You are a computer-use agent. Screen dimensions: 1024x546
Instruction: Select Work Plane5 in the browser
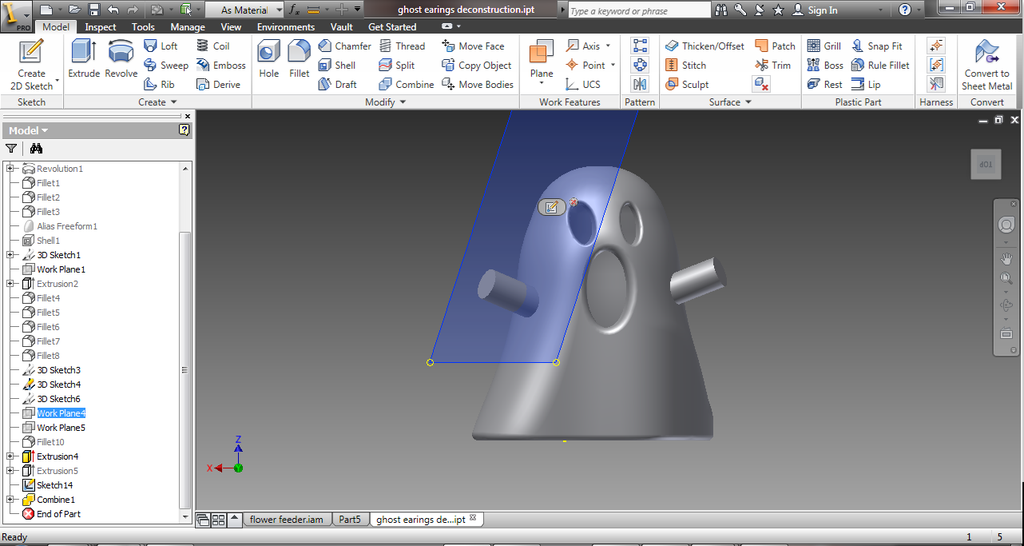pyautogui.click(x=61, y=428)
